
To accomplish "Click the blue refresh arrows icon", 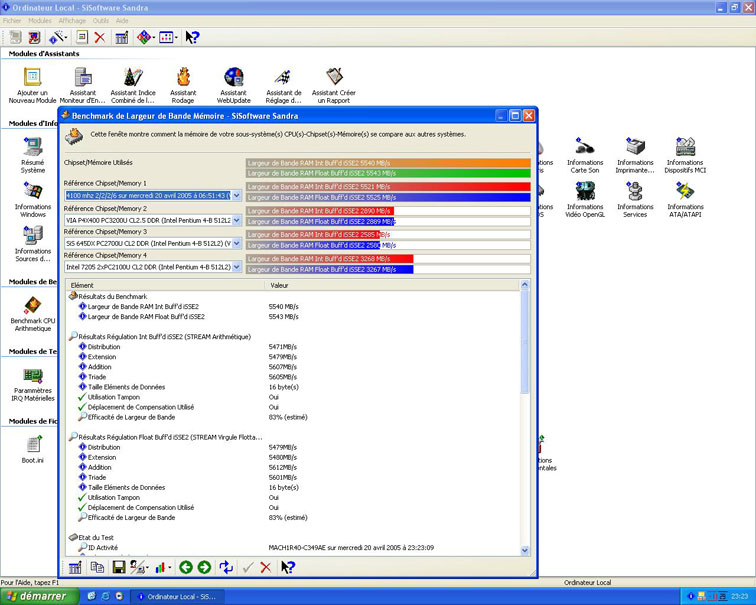I will [226, 567].
